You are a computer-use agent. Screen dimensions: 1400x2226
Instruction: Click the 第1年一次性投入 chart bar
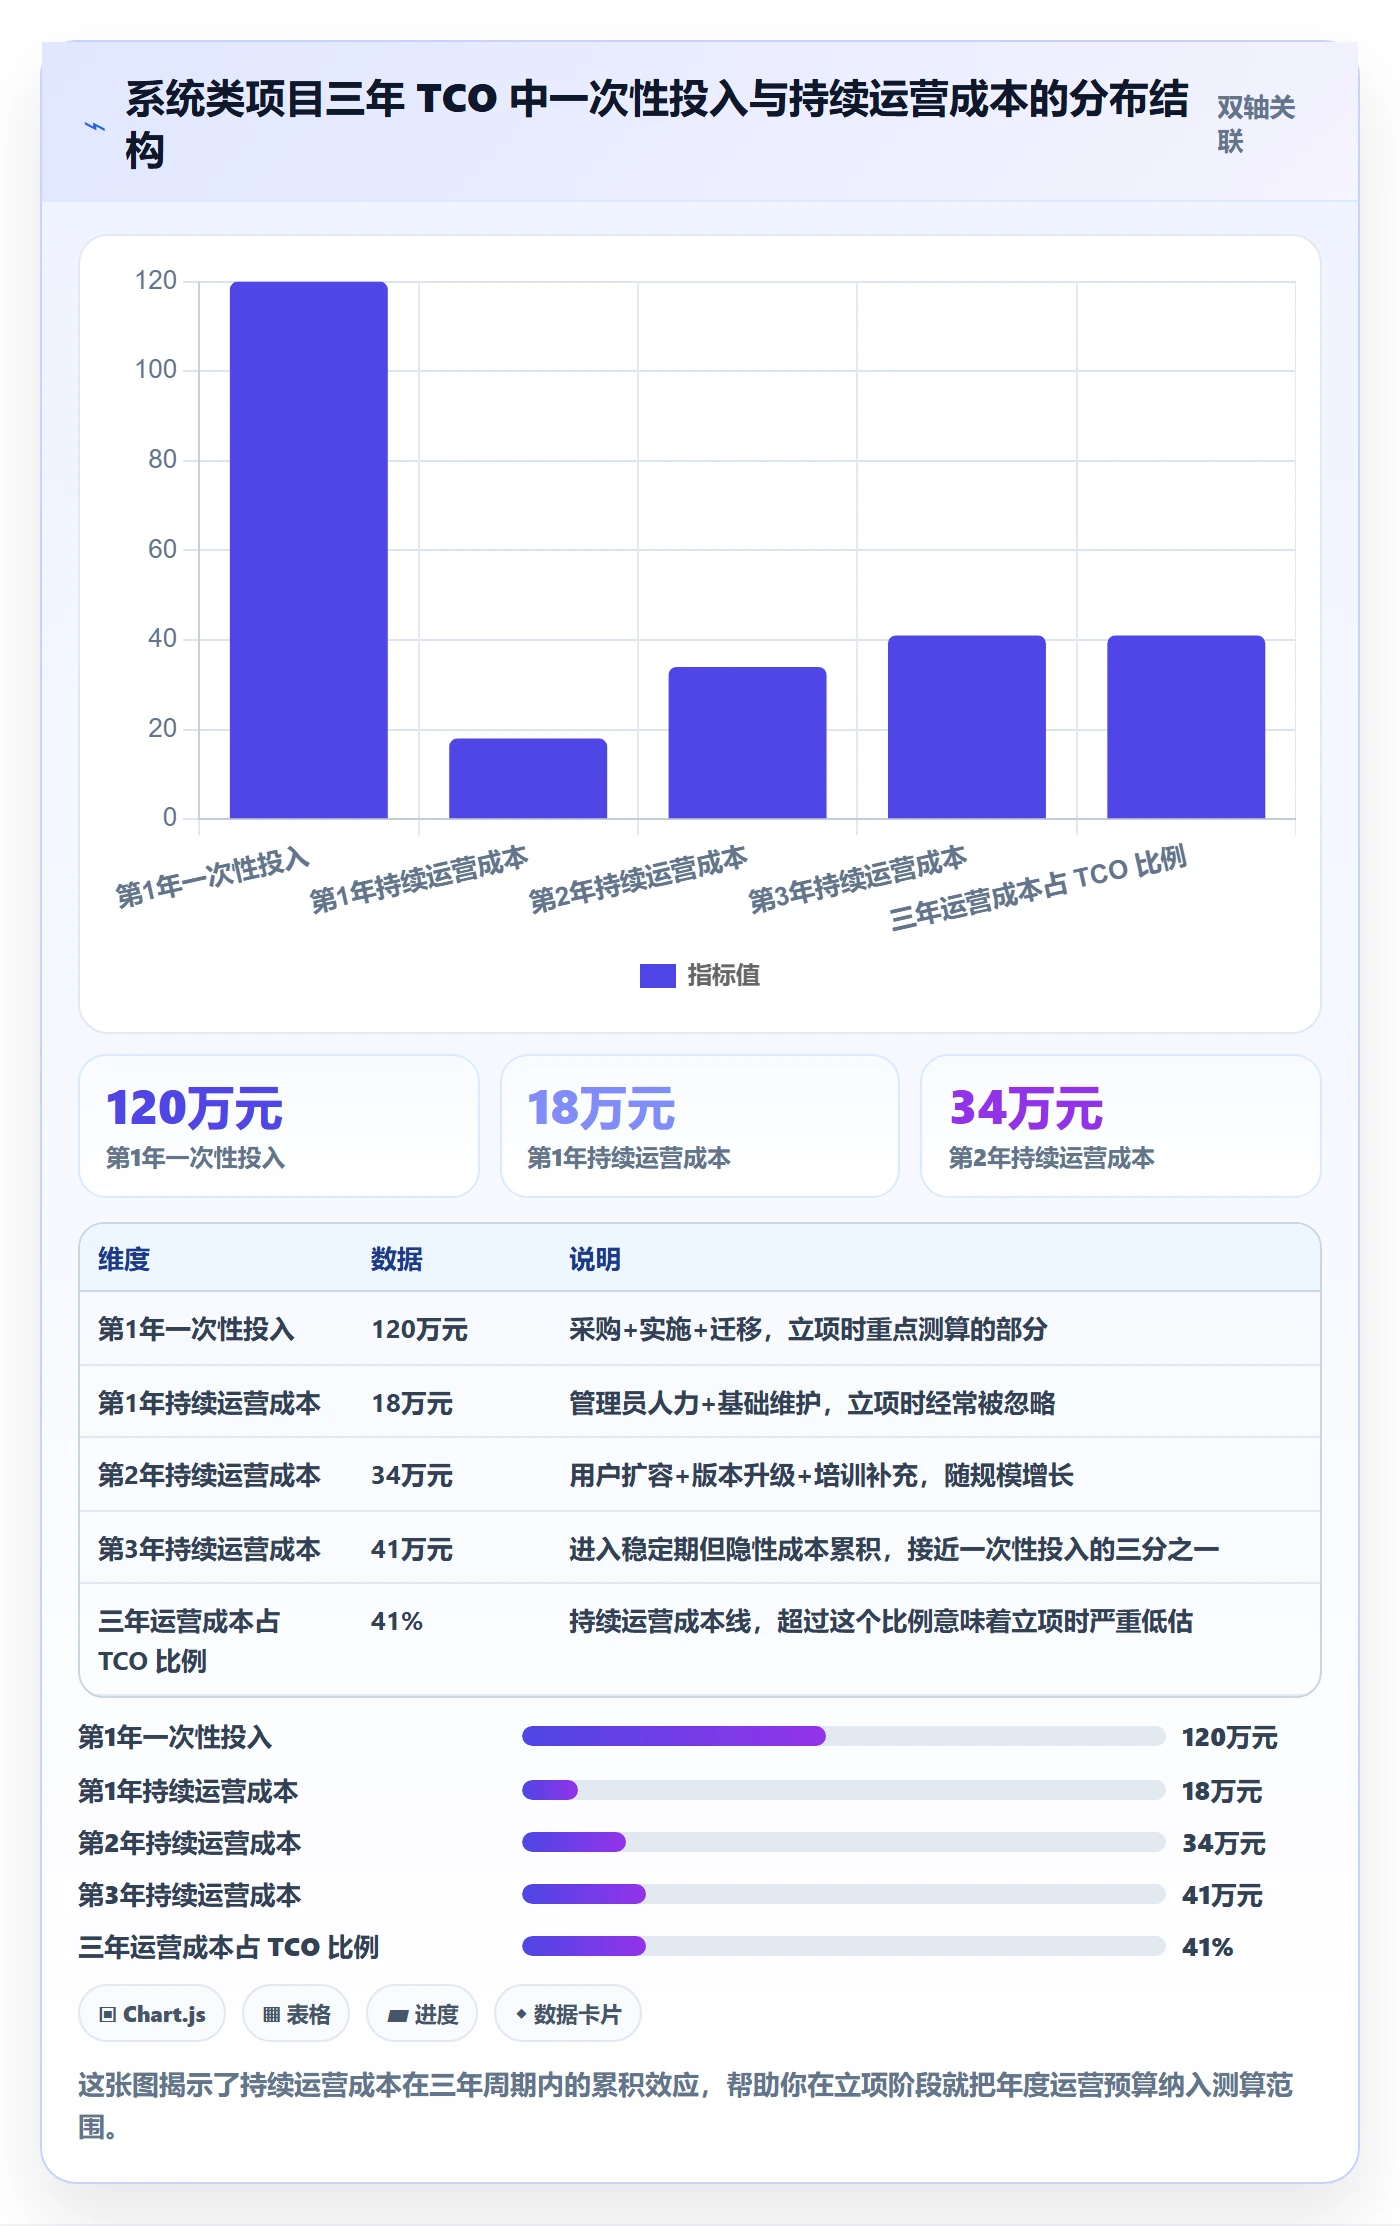click(x=309, y=550)
